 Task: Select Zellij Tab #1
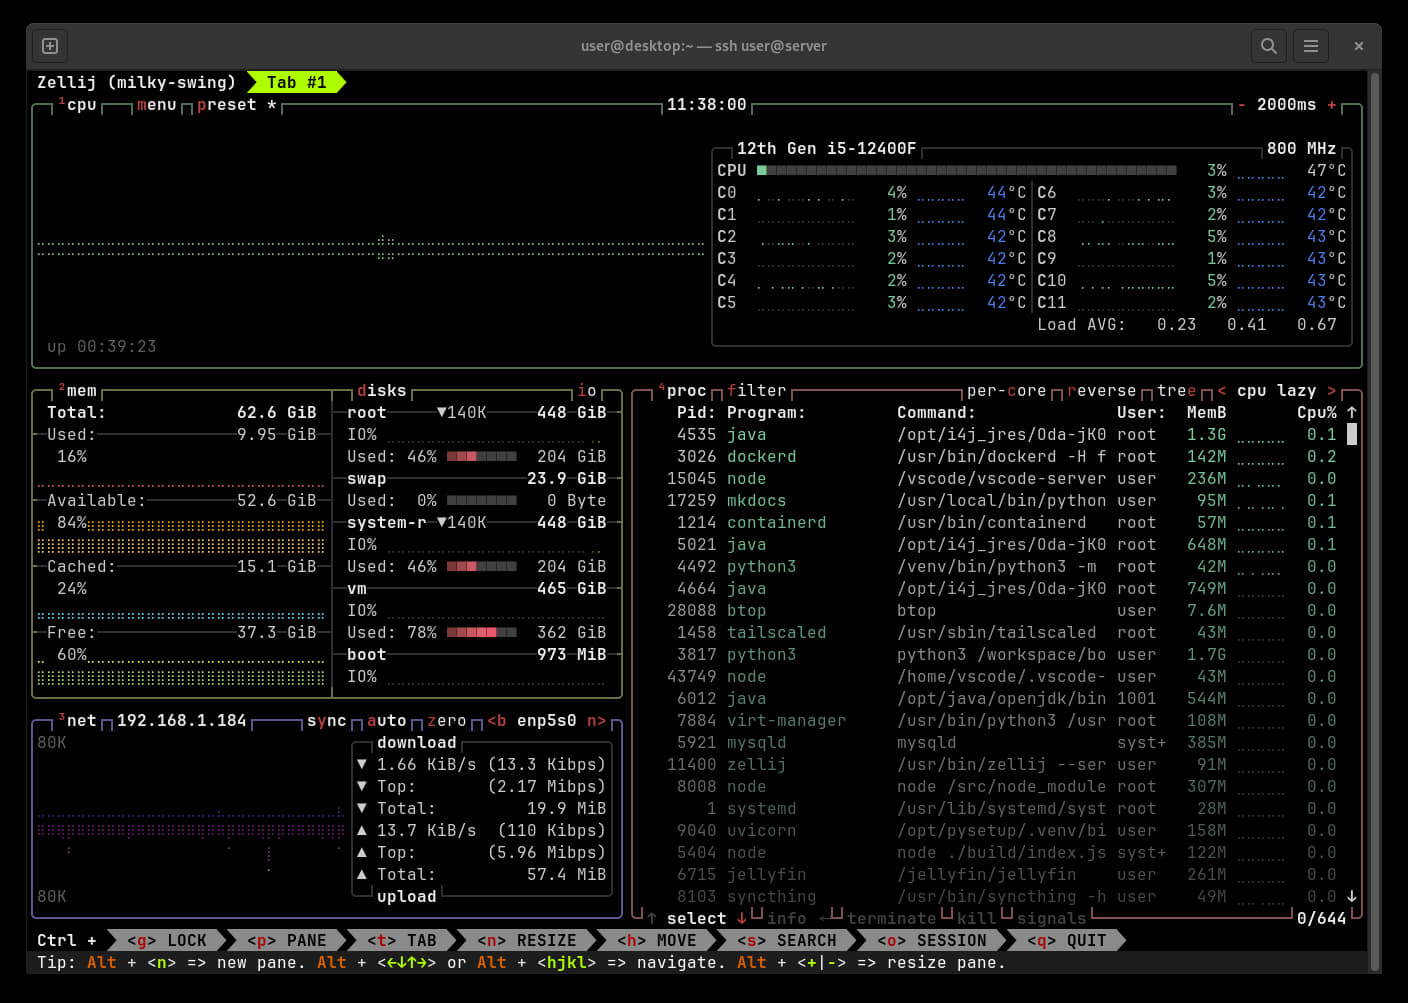point(296,83)
